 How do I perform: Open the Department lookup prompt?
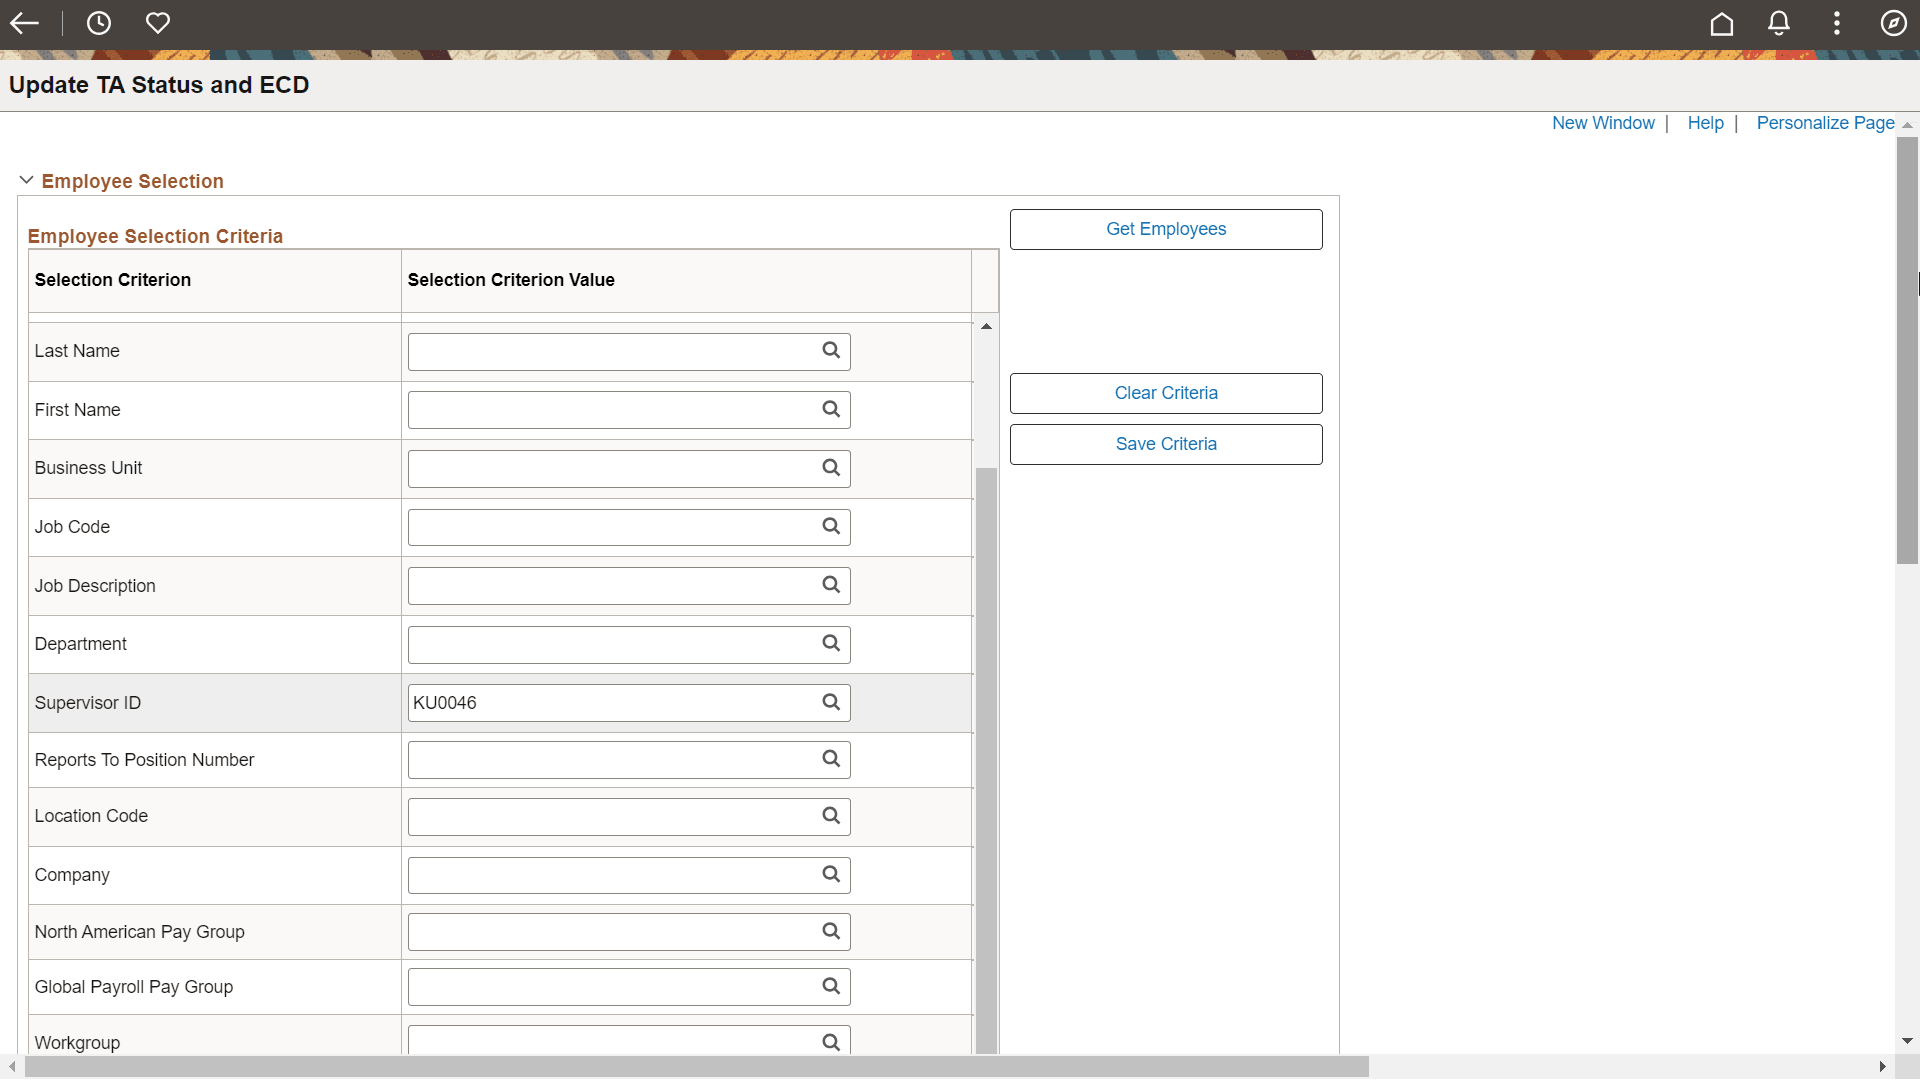tap(831, 644)
